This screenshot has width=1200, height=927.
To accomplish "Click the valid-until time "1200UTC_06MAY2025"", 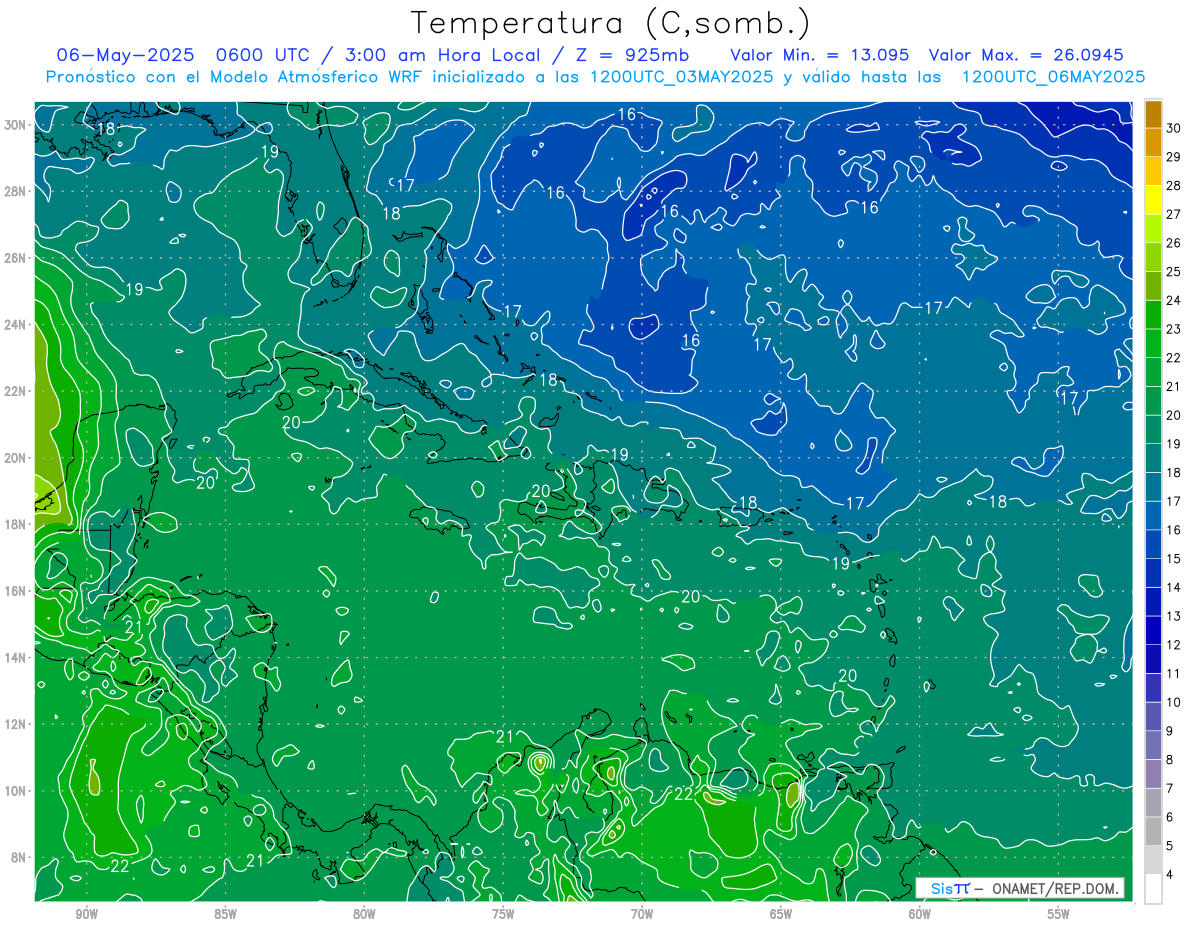I will [x=1052, y=77].
